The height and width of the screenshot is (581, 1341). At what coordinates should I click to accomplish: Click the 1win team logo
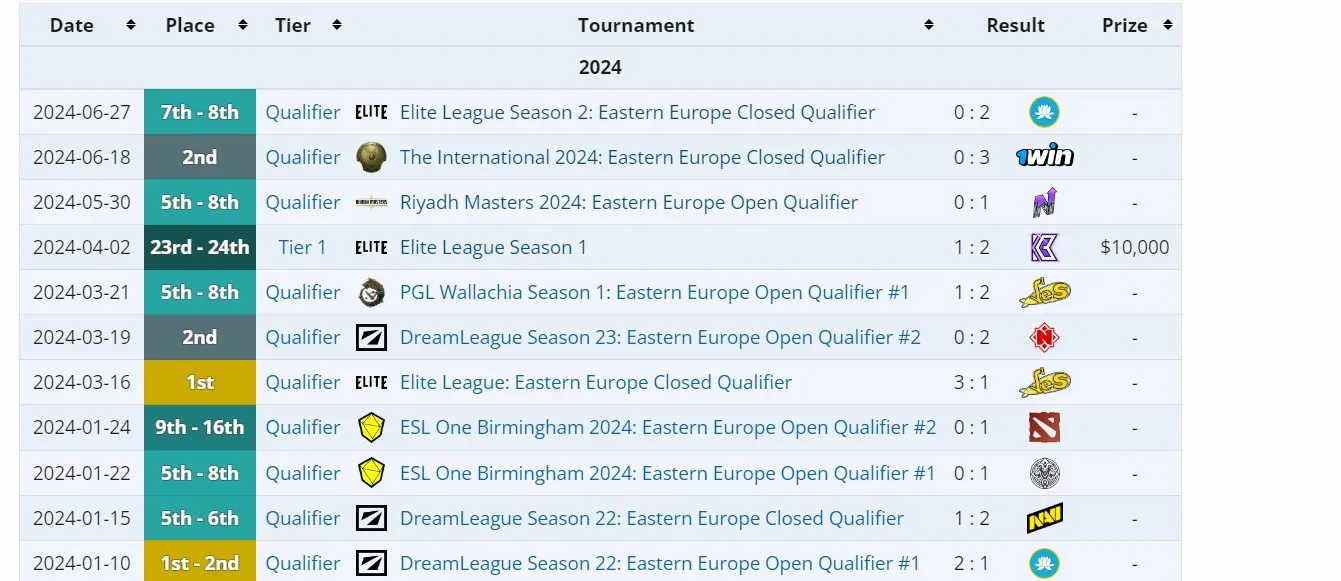coord(1044,157)
